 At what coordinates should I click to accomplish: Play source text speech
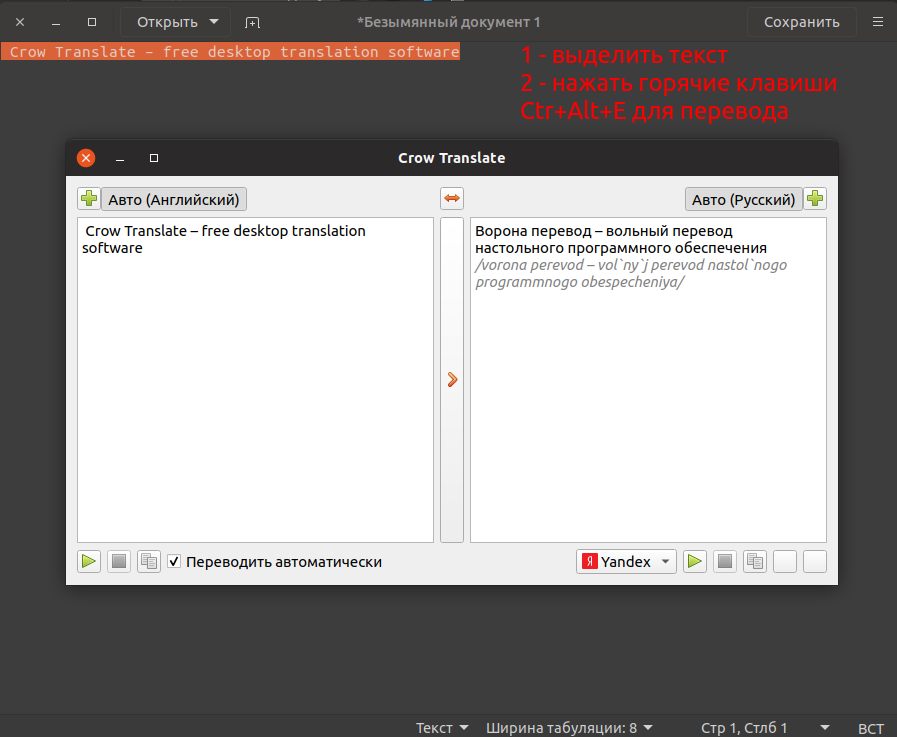(x=89, y=561)
